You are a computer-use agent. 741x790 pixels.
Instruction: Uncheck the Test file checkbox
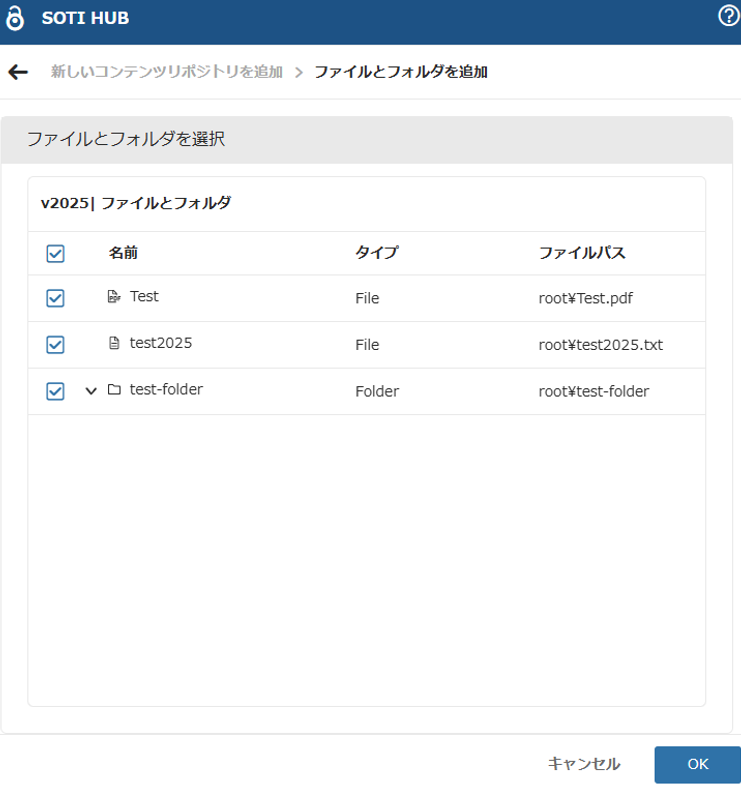tap(55, 298)
